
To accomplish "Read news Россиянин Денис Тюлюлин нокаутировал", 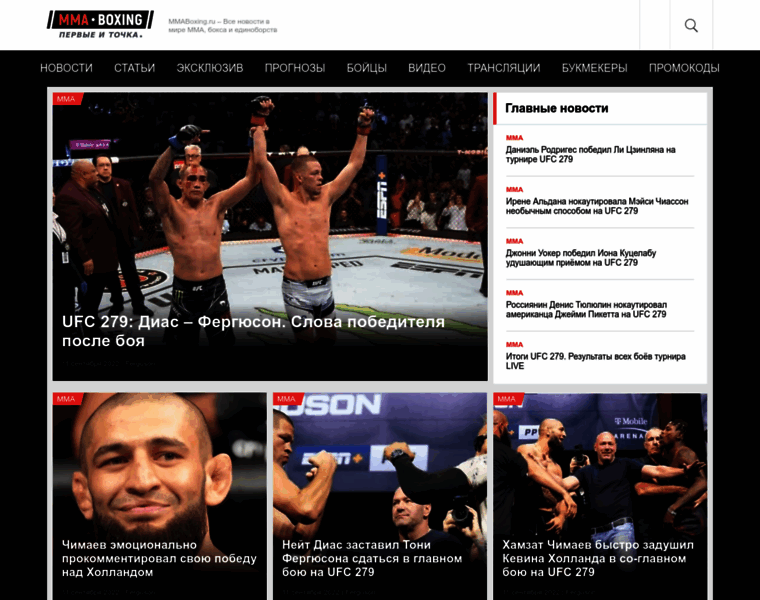I will [x=586, y=310].
